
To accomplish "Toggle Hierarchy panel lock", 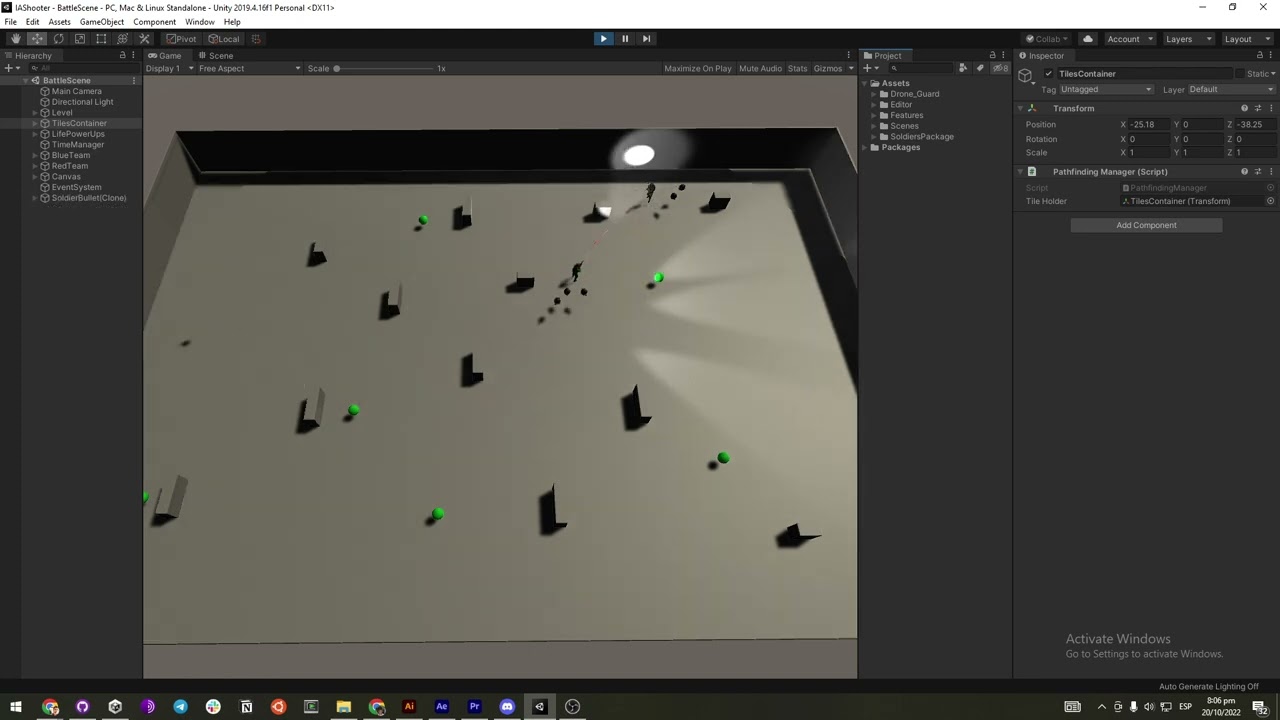I will point(123,56).
